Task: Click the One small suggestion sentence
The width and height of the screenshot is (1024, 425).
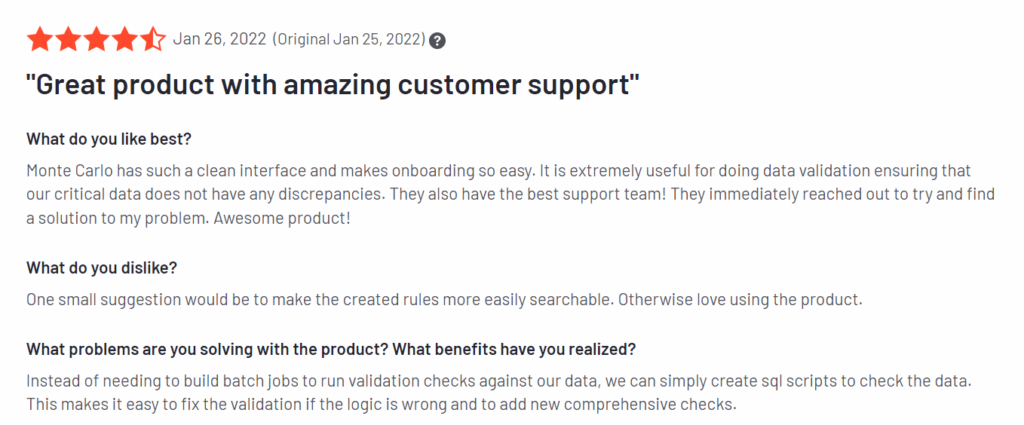Action: click(320, 300)
